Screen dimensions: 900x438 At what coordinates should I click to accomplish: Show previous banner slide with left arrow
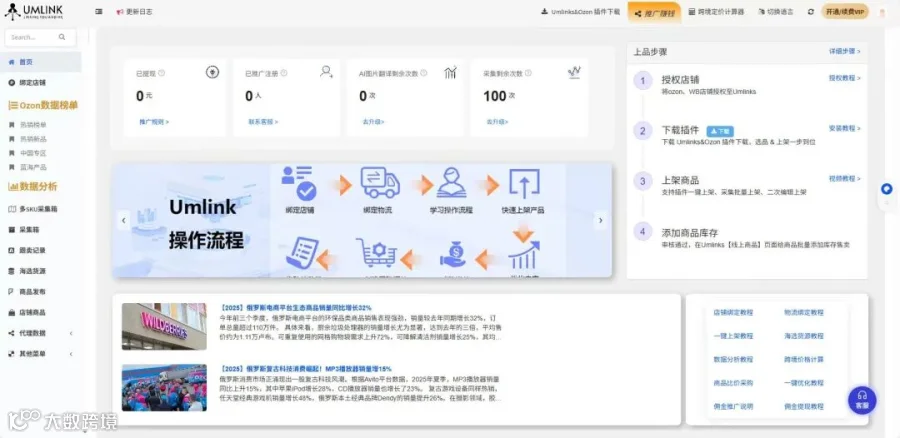[x=123, y=220]
